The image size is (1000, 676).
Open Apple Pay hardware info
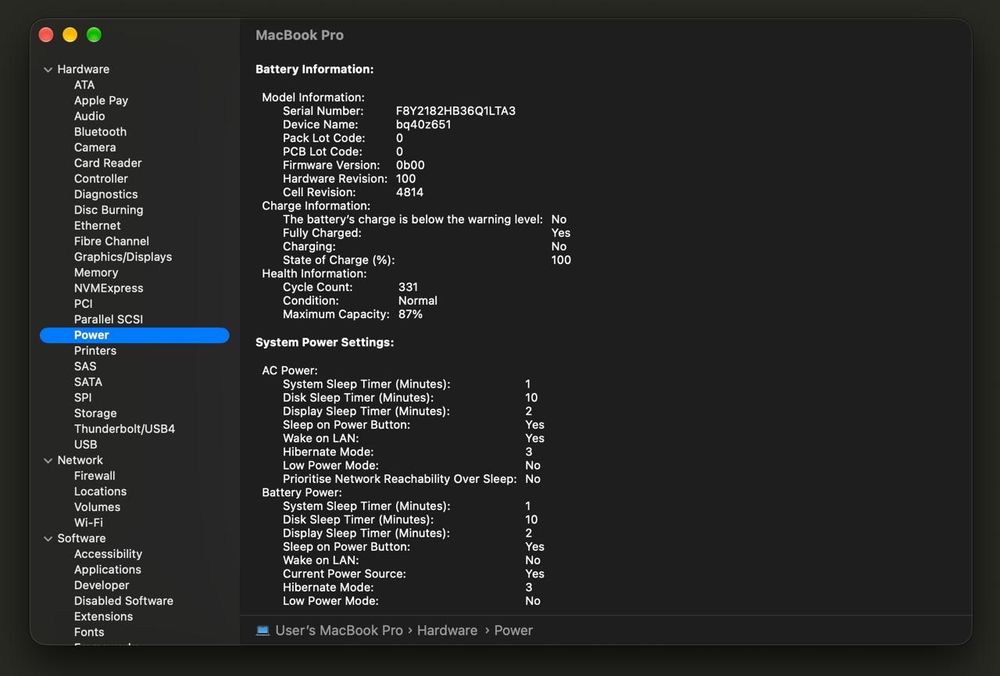pyautogui.click(x=101, y=101)
